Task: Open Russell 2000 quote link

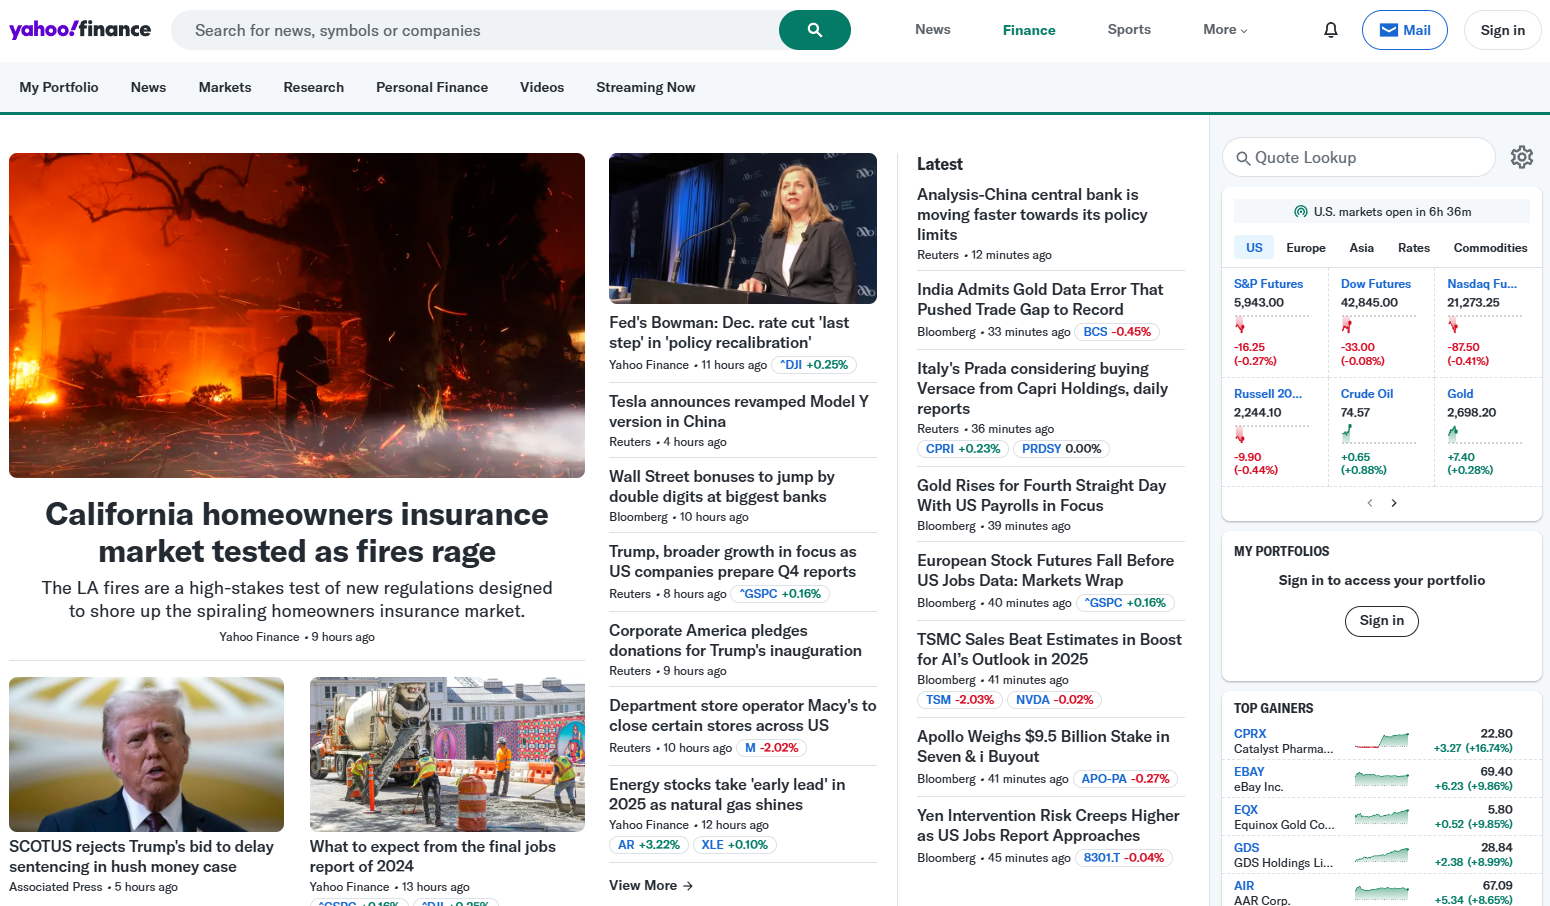Action: click(x=1268, y=394)
